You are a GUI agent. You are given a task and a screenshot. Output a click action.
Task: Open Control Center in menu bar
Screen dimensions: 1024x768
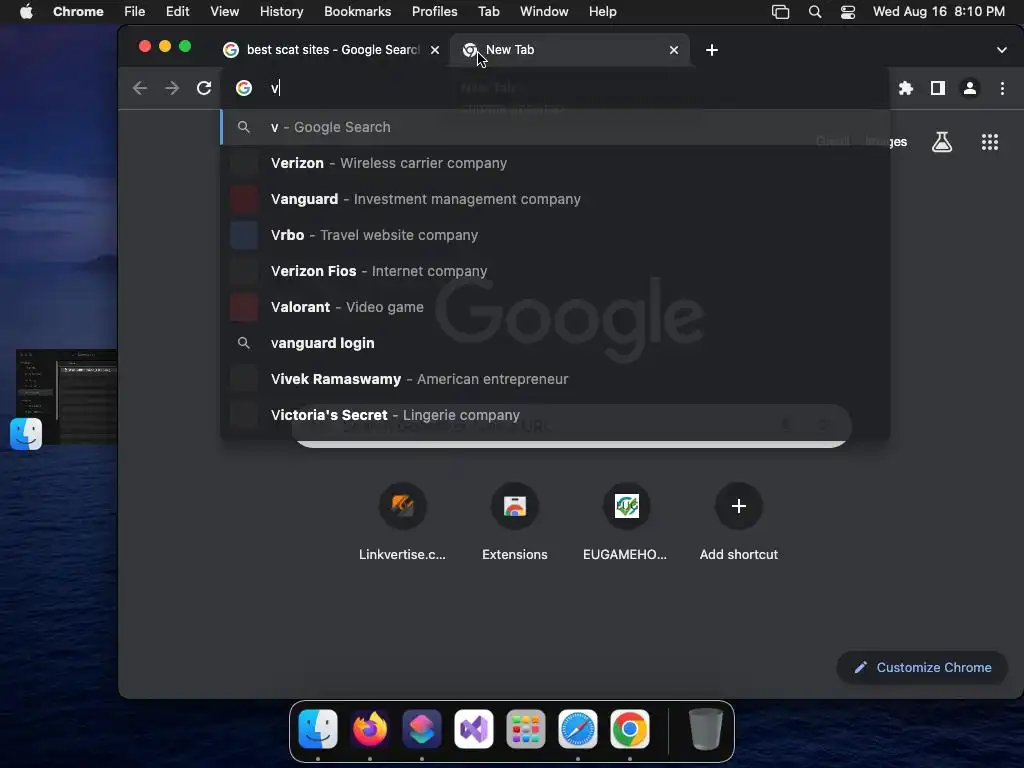coord(848,12)
